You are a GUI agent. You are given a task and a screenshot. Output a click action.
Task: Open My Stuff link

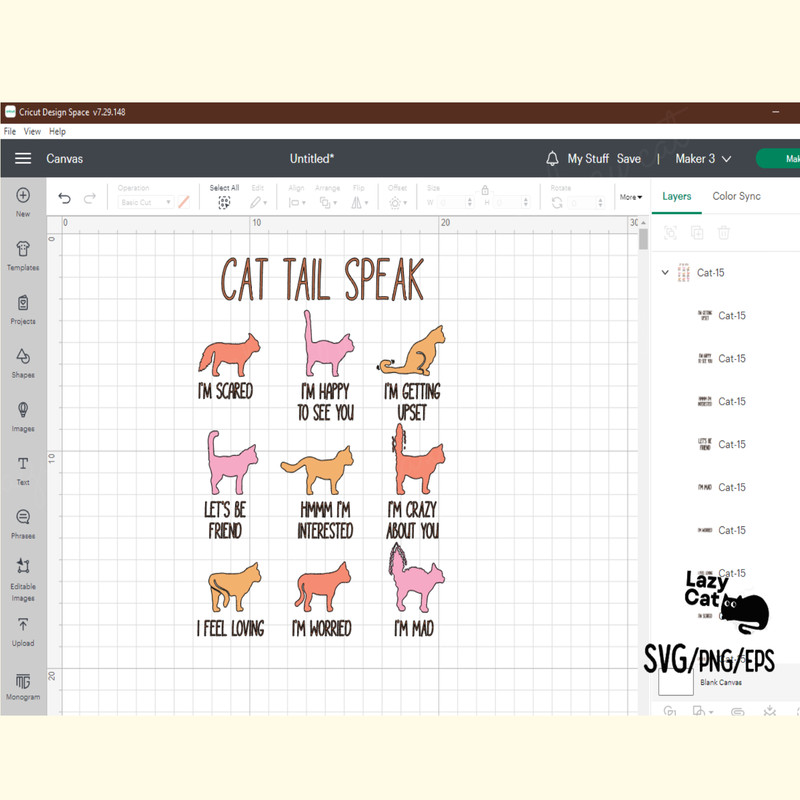pos(588,158)
